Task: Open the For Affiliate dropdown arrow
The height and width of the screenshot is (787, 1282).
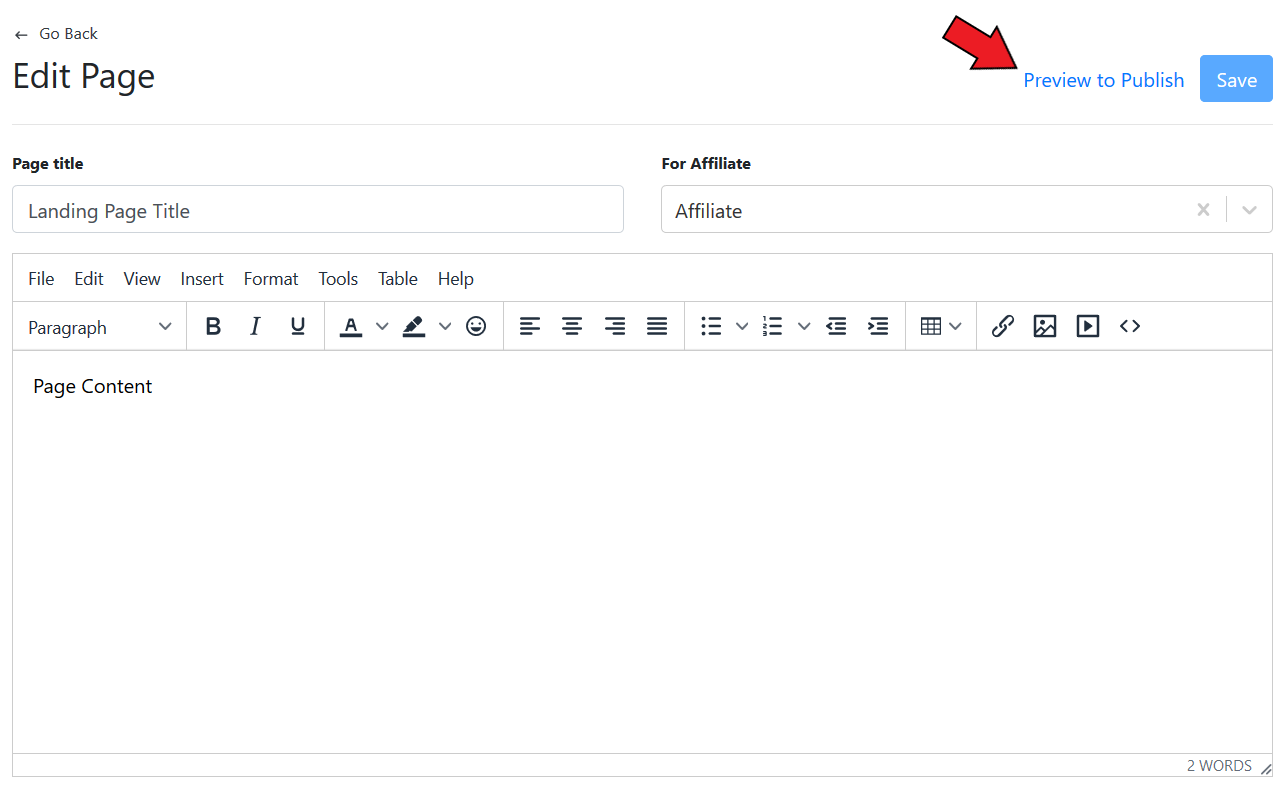Action: coord(1249,210)
